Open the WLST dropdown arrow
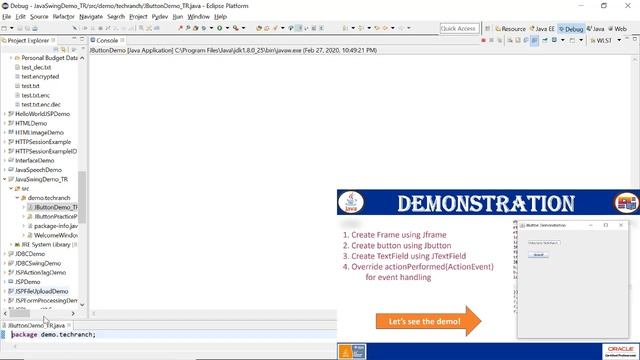Viewport: 640px width, 360px height. tap(619, 40)
